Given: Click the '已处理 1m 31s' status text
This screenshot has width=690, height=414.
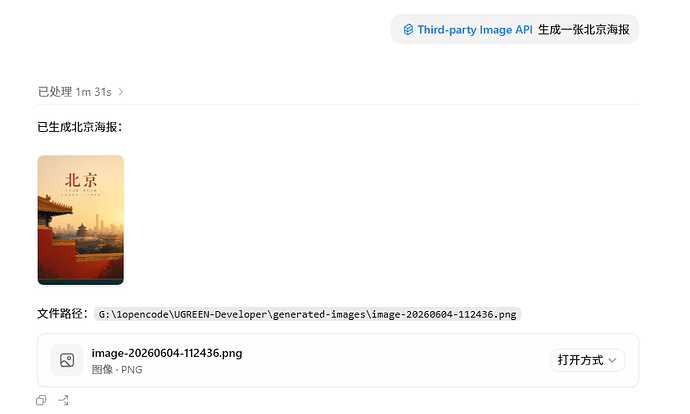Looking at the screenshot, I should click(x=74, y=92).
